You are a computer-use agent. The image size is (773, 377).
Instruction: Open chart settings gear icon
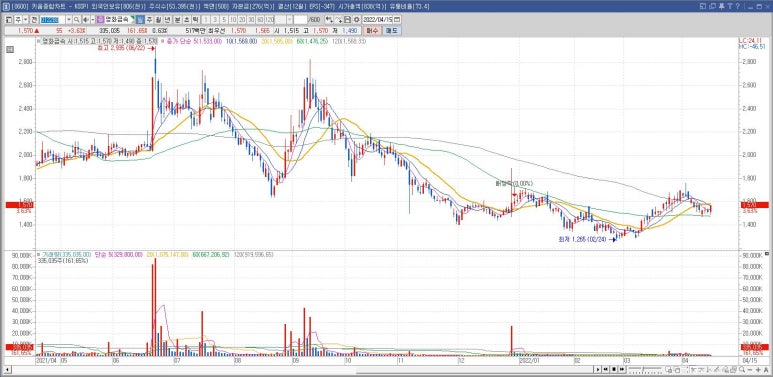(356, 20)
